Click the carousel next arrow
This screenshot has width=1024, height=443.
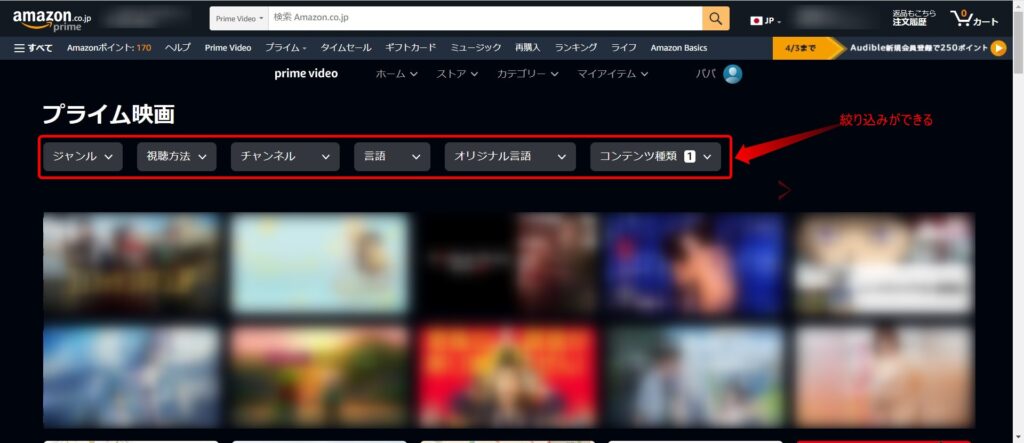(784, 190)
